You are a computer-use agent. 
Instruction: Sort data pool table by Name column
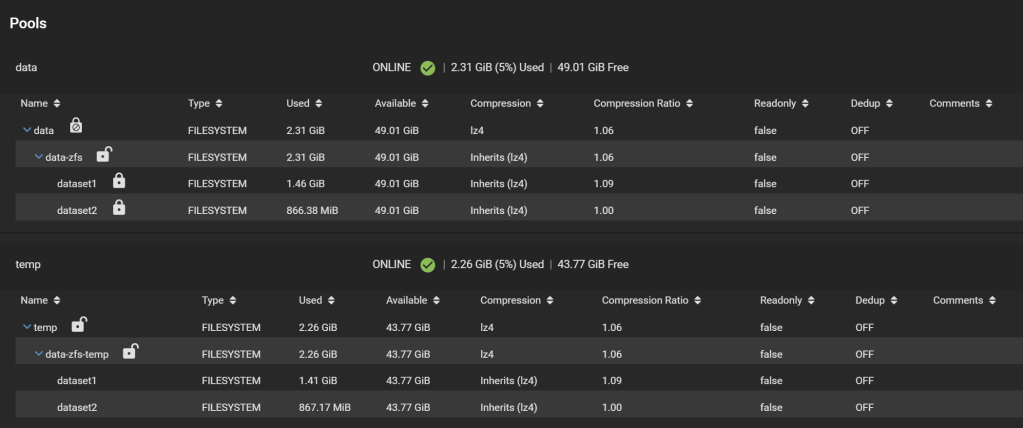[41, 103]
